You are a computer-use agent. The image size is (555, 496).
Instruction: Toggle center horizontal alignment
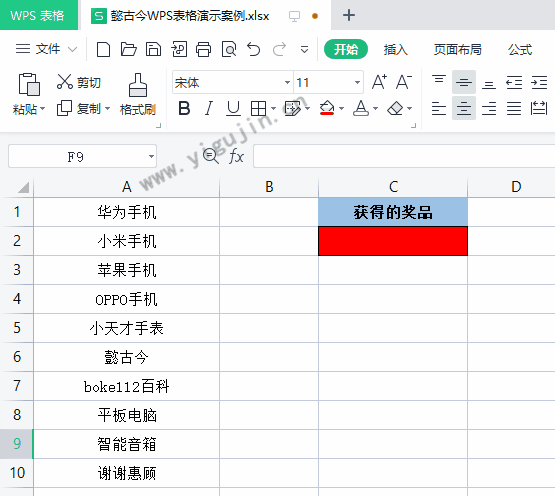[x=464, y=108]
